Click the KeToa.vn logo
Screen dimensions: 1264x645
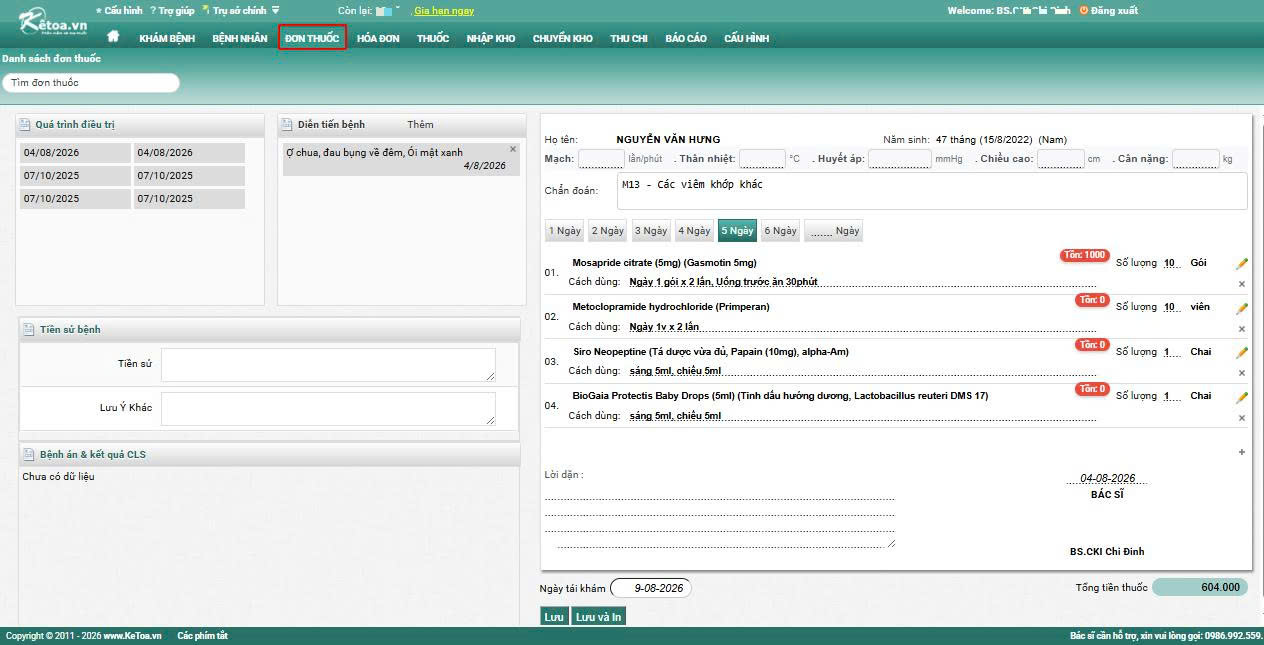pos(52,20)
